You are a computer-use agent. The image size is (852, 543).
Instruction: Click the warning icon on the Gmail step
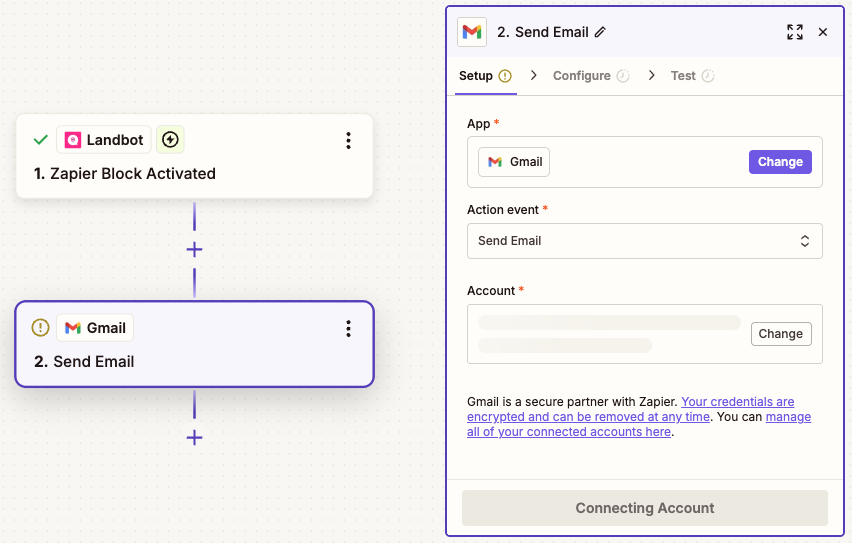(x=40, y=328)
